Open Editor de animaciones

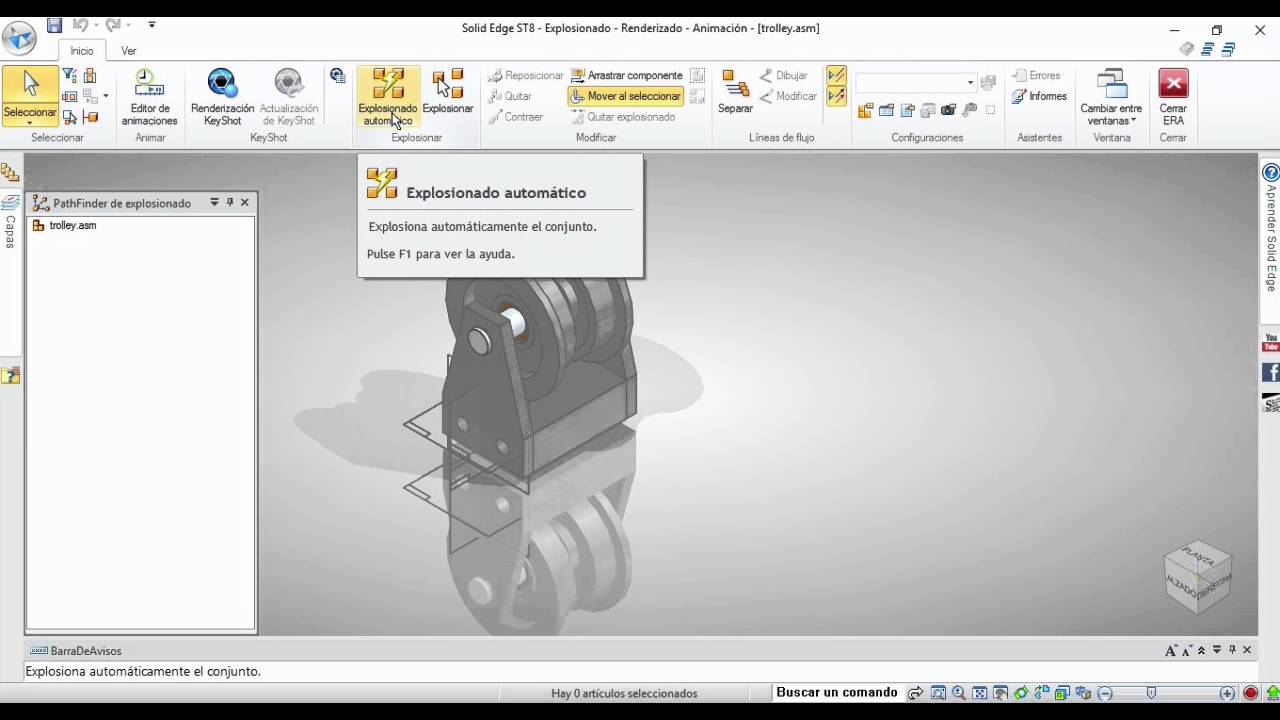pyautogui.click(x=150, y=97)
